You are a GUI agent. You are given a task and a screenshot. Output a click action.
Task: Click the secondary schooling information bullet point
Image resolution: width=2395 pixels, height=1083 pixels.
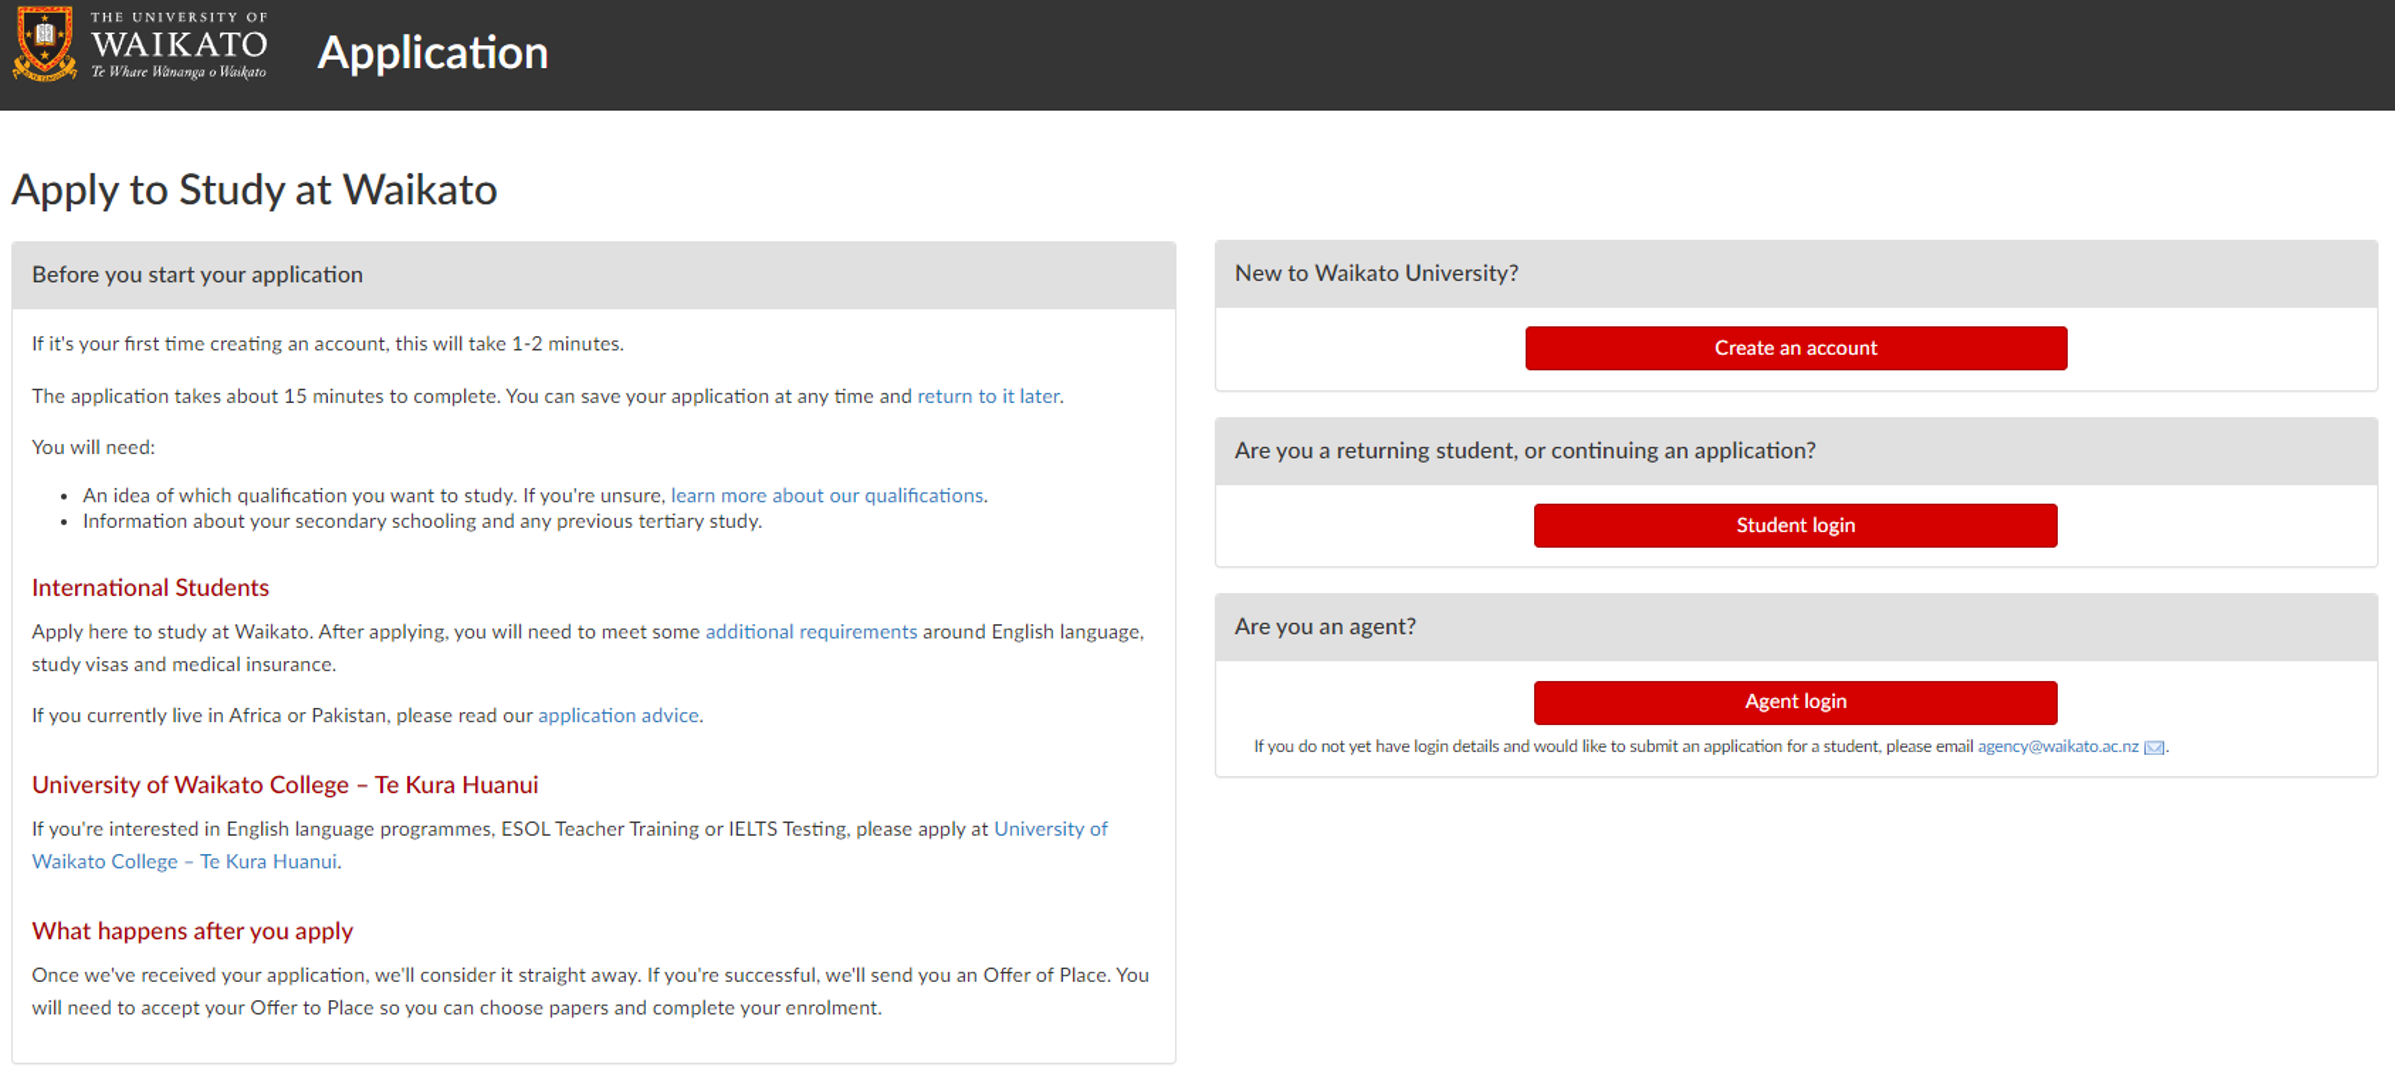pyautogui.click(x=422, y=521)
